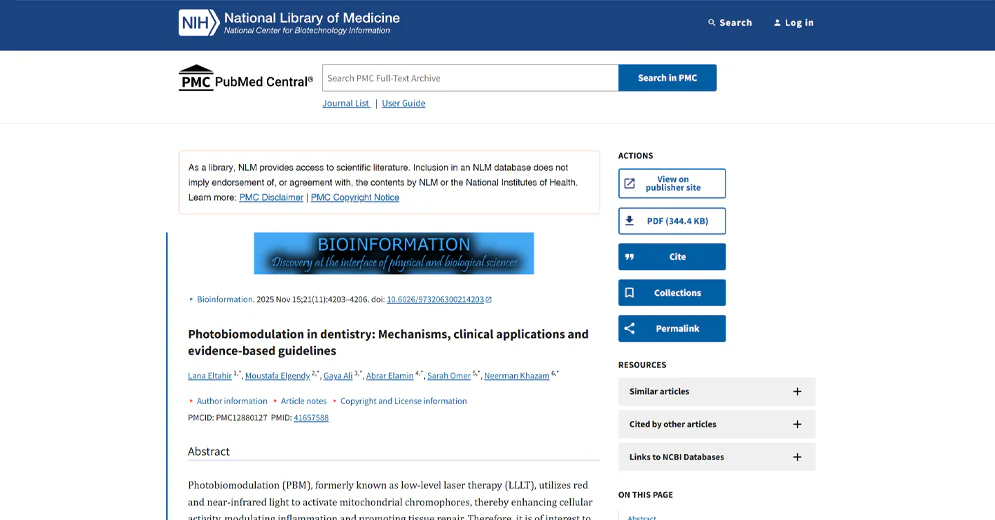Click the bookmark icon on Collections
Image resolution: width=995 pixels, height=520 pixels.
(629, 293)
